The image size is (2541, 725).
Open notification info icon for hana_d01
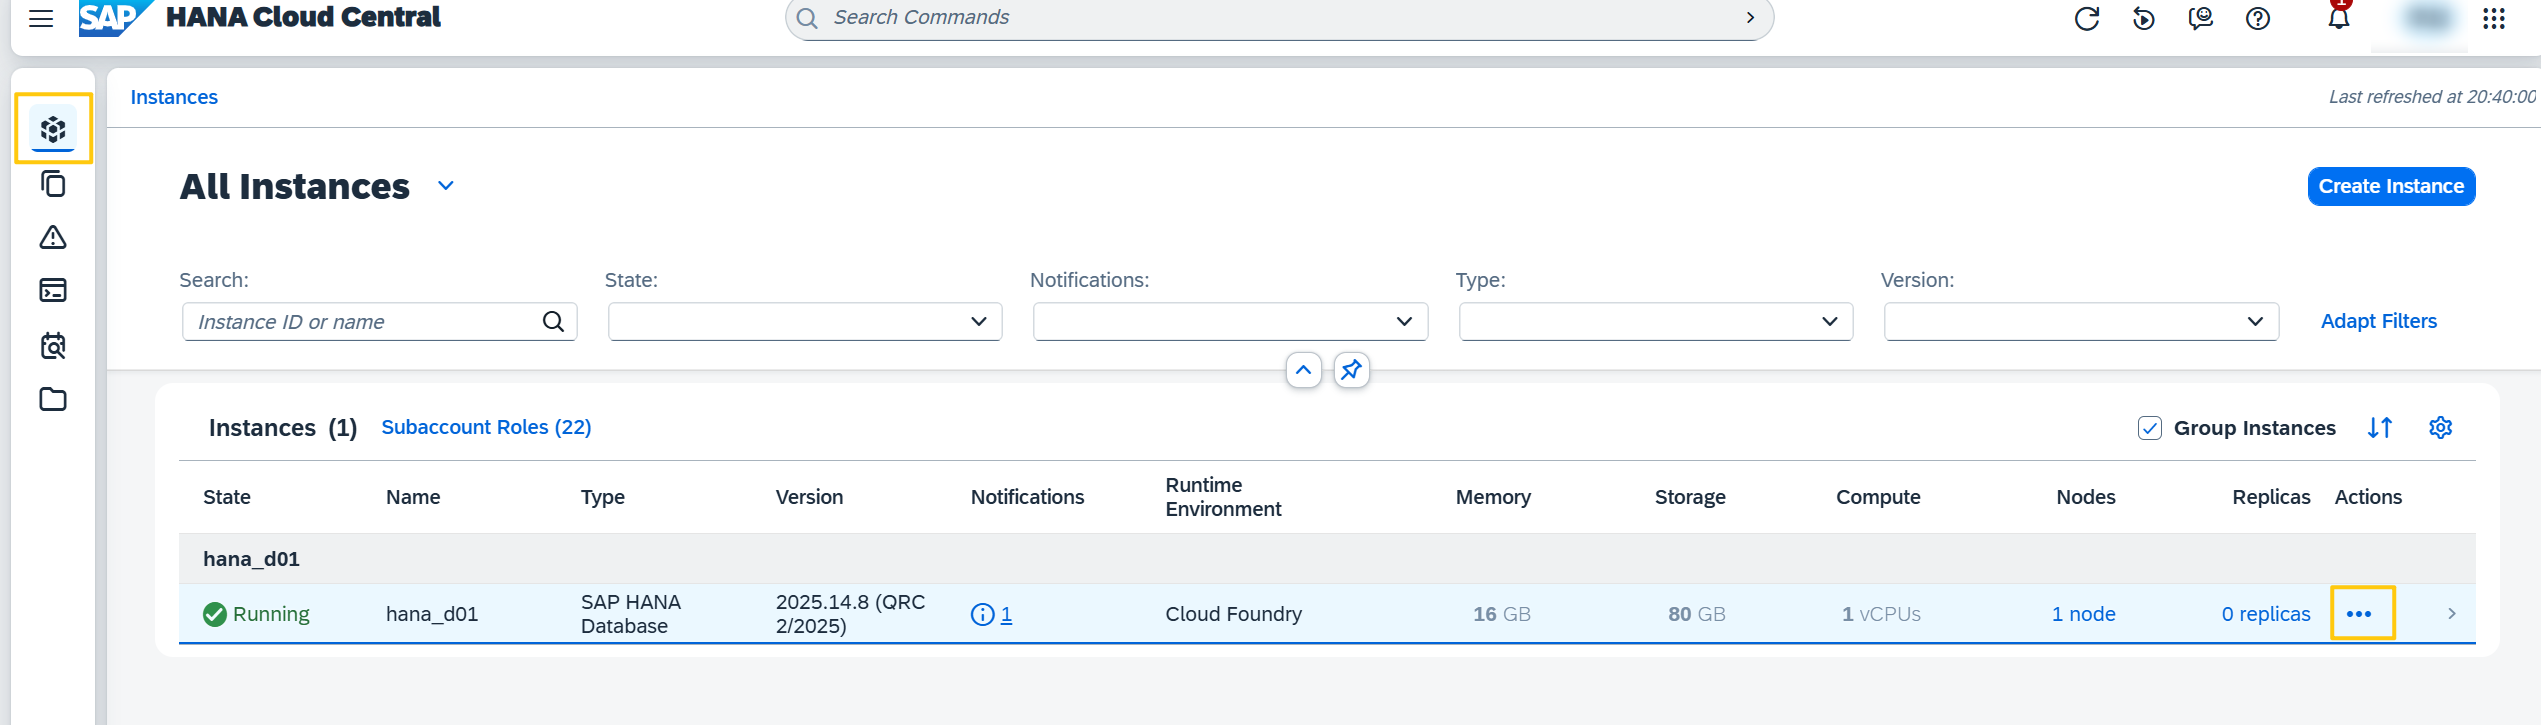982,615
